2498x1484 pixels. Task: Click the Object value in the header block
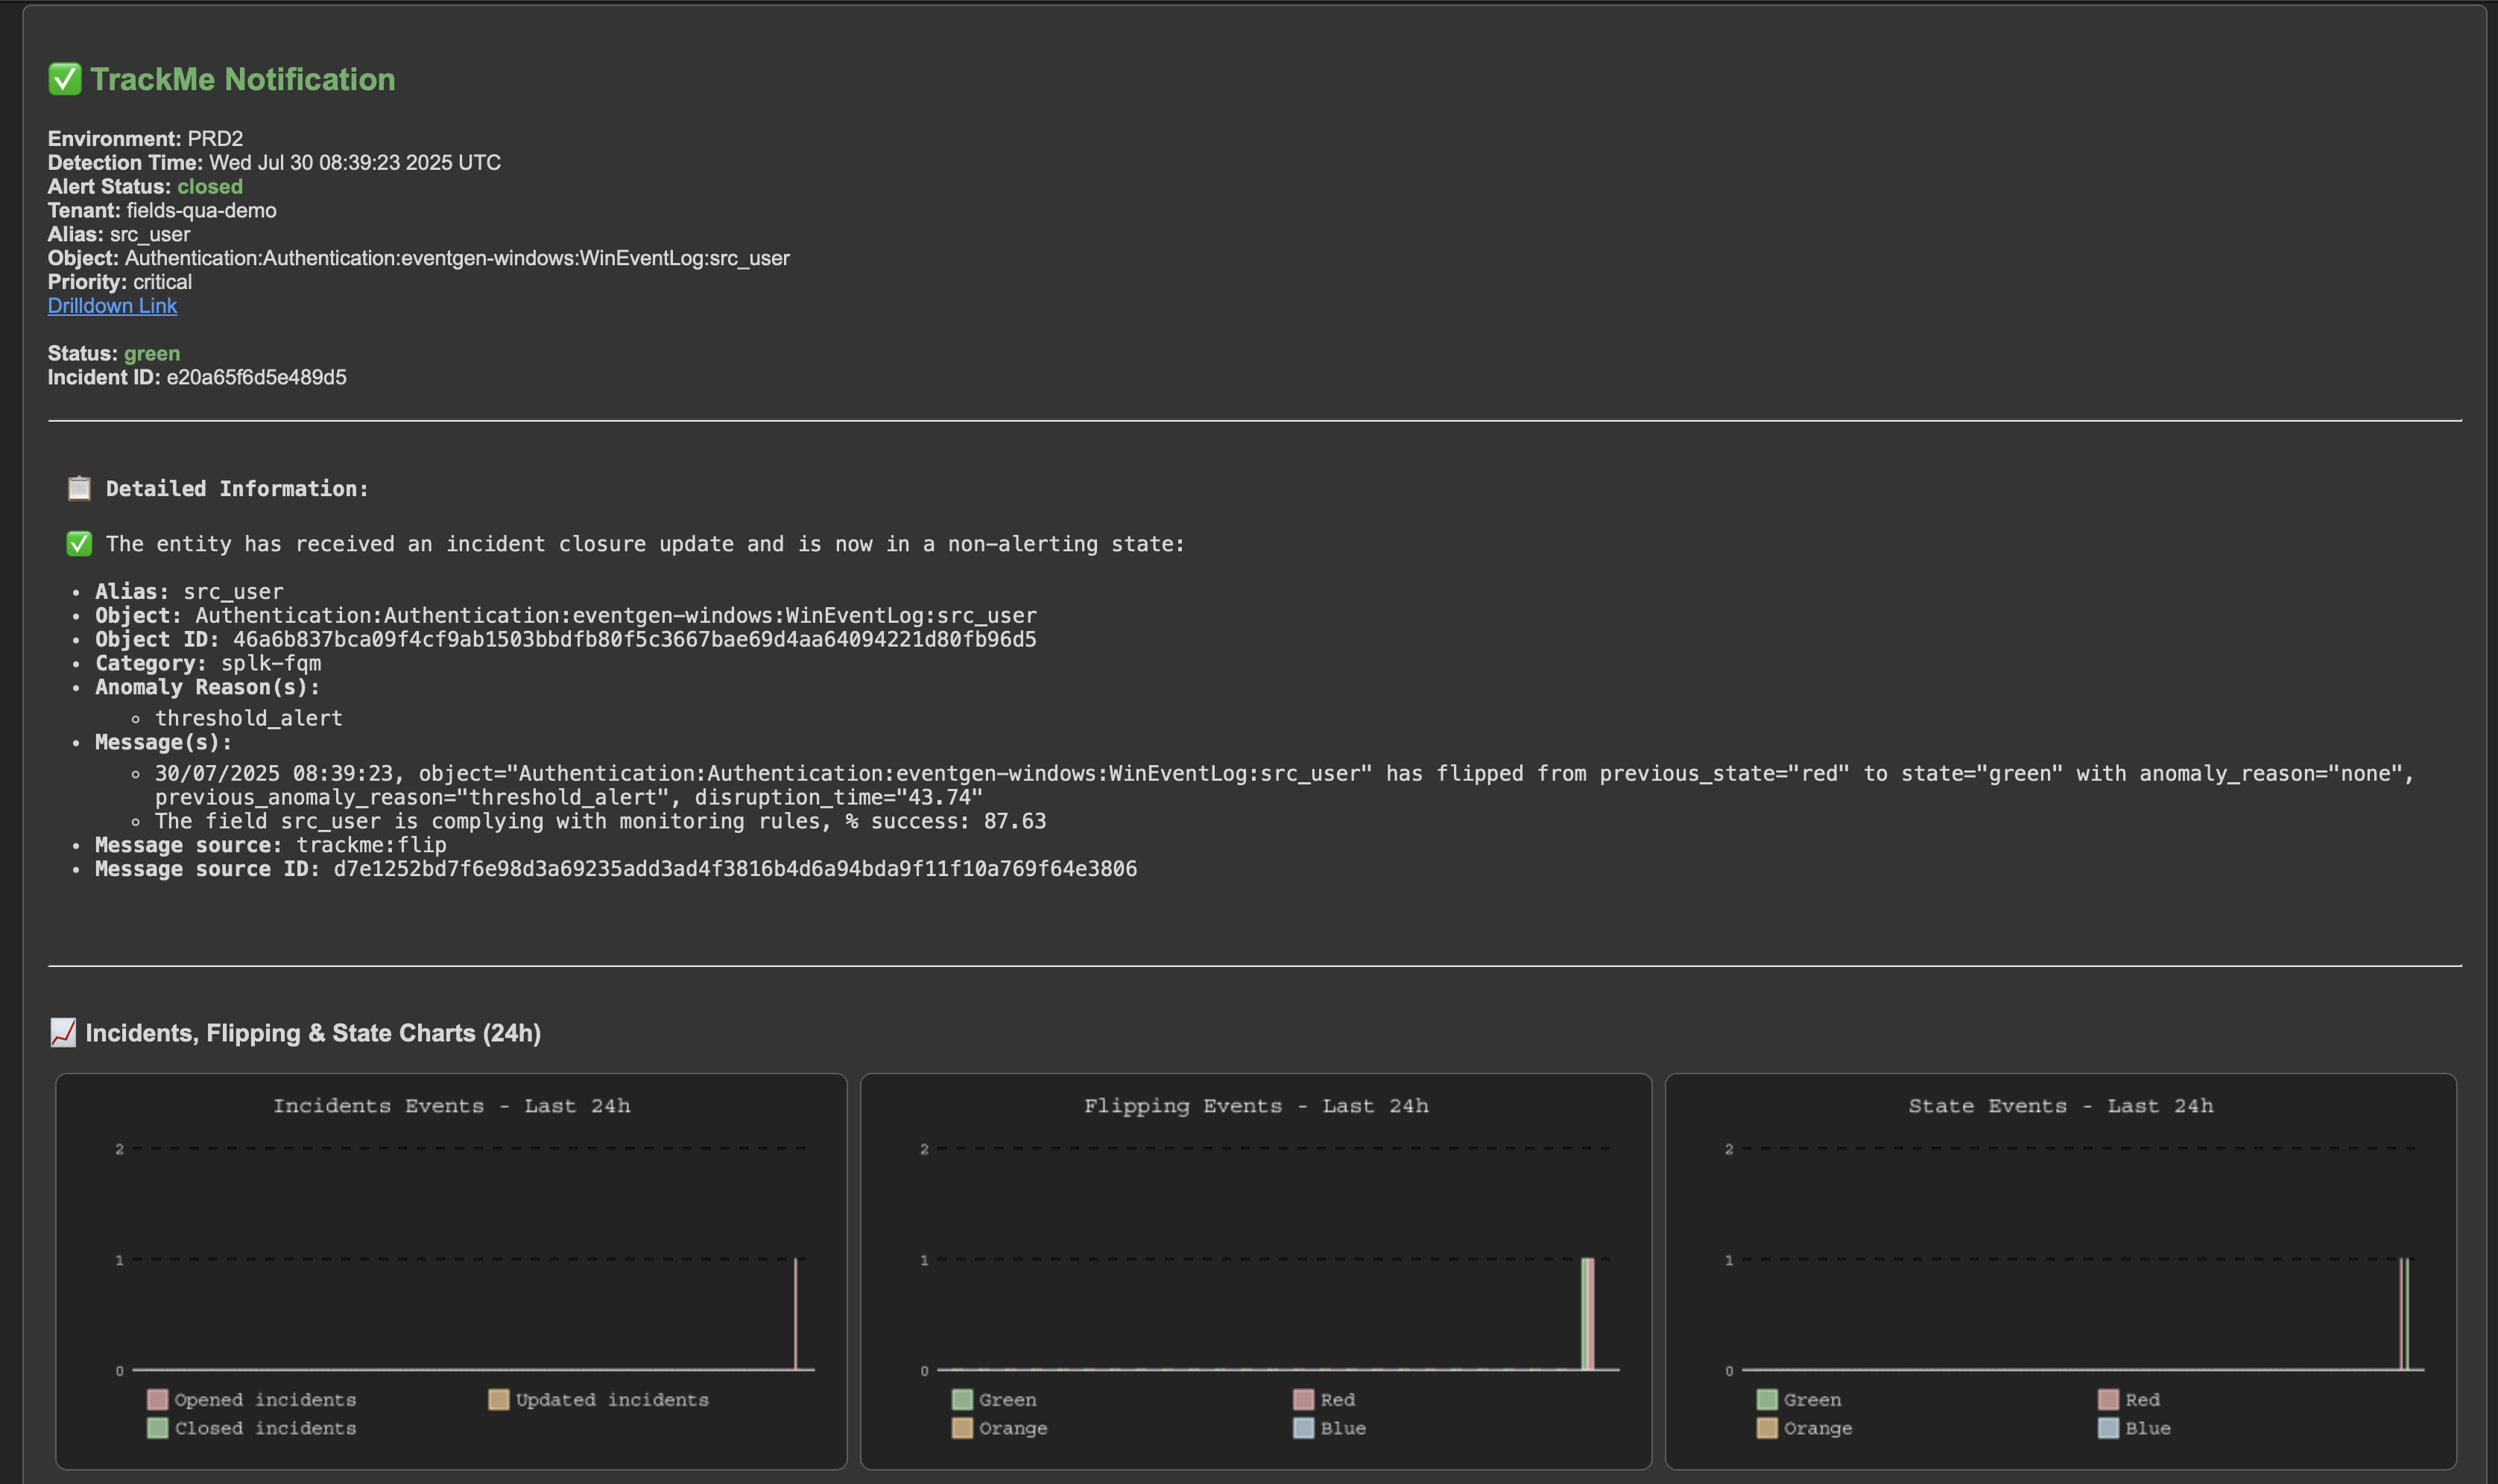pyautogui.click(x=457, y=258)
